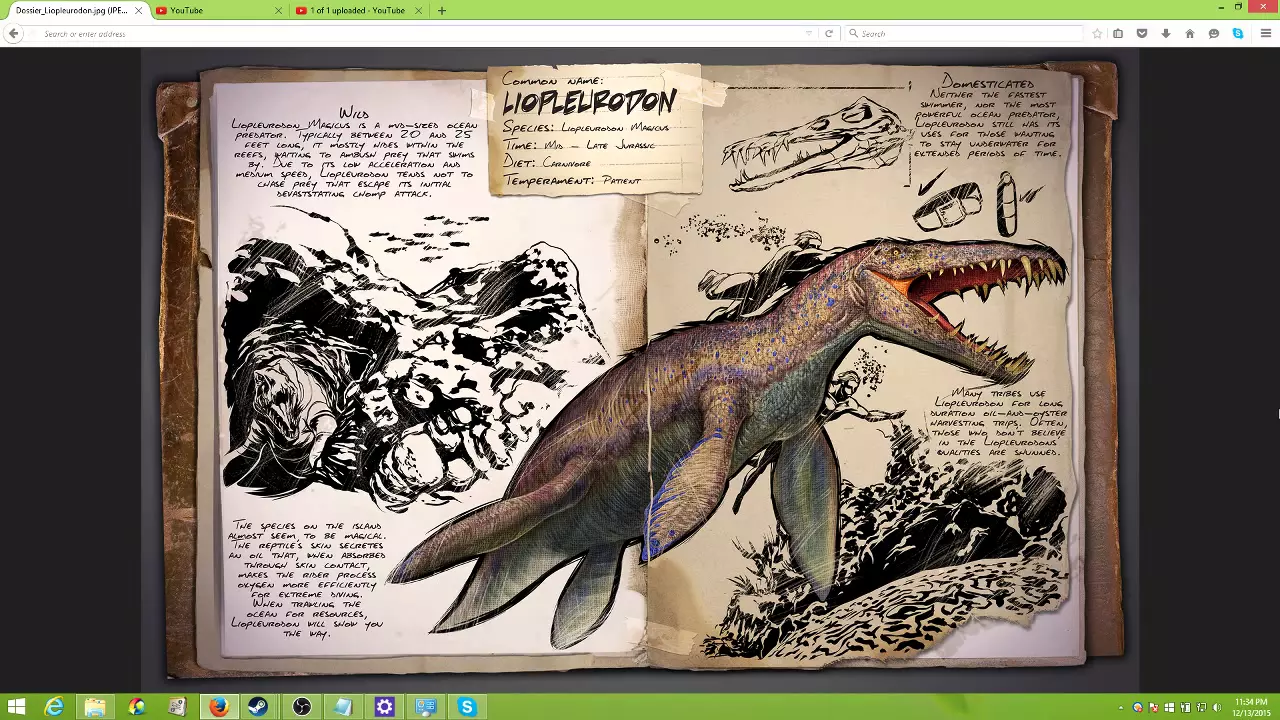The image size is (1280, 720).
Task: Click the address bar field
Action: pos(420,33)
